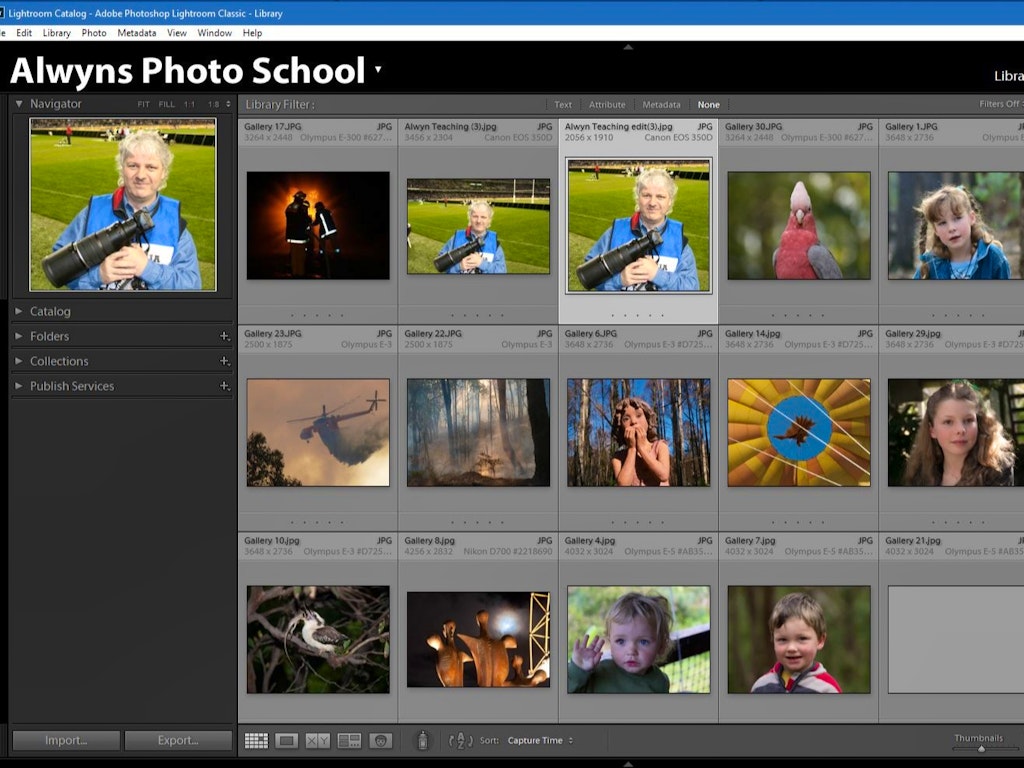Click '2056 x 1910' dimensions text

[589, 138]
